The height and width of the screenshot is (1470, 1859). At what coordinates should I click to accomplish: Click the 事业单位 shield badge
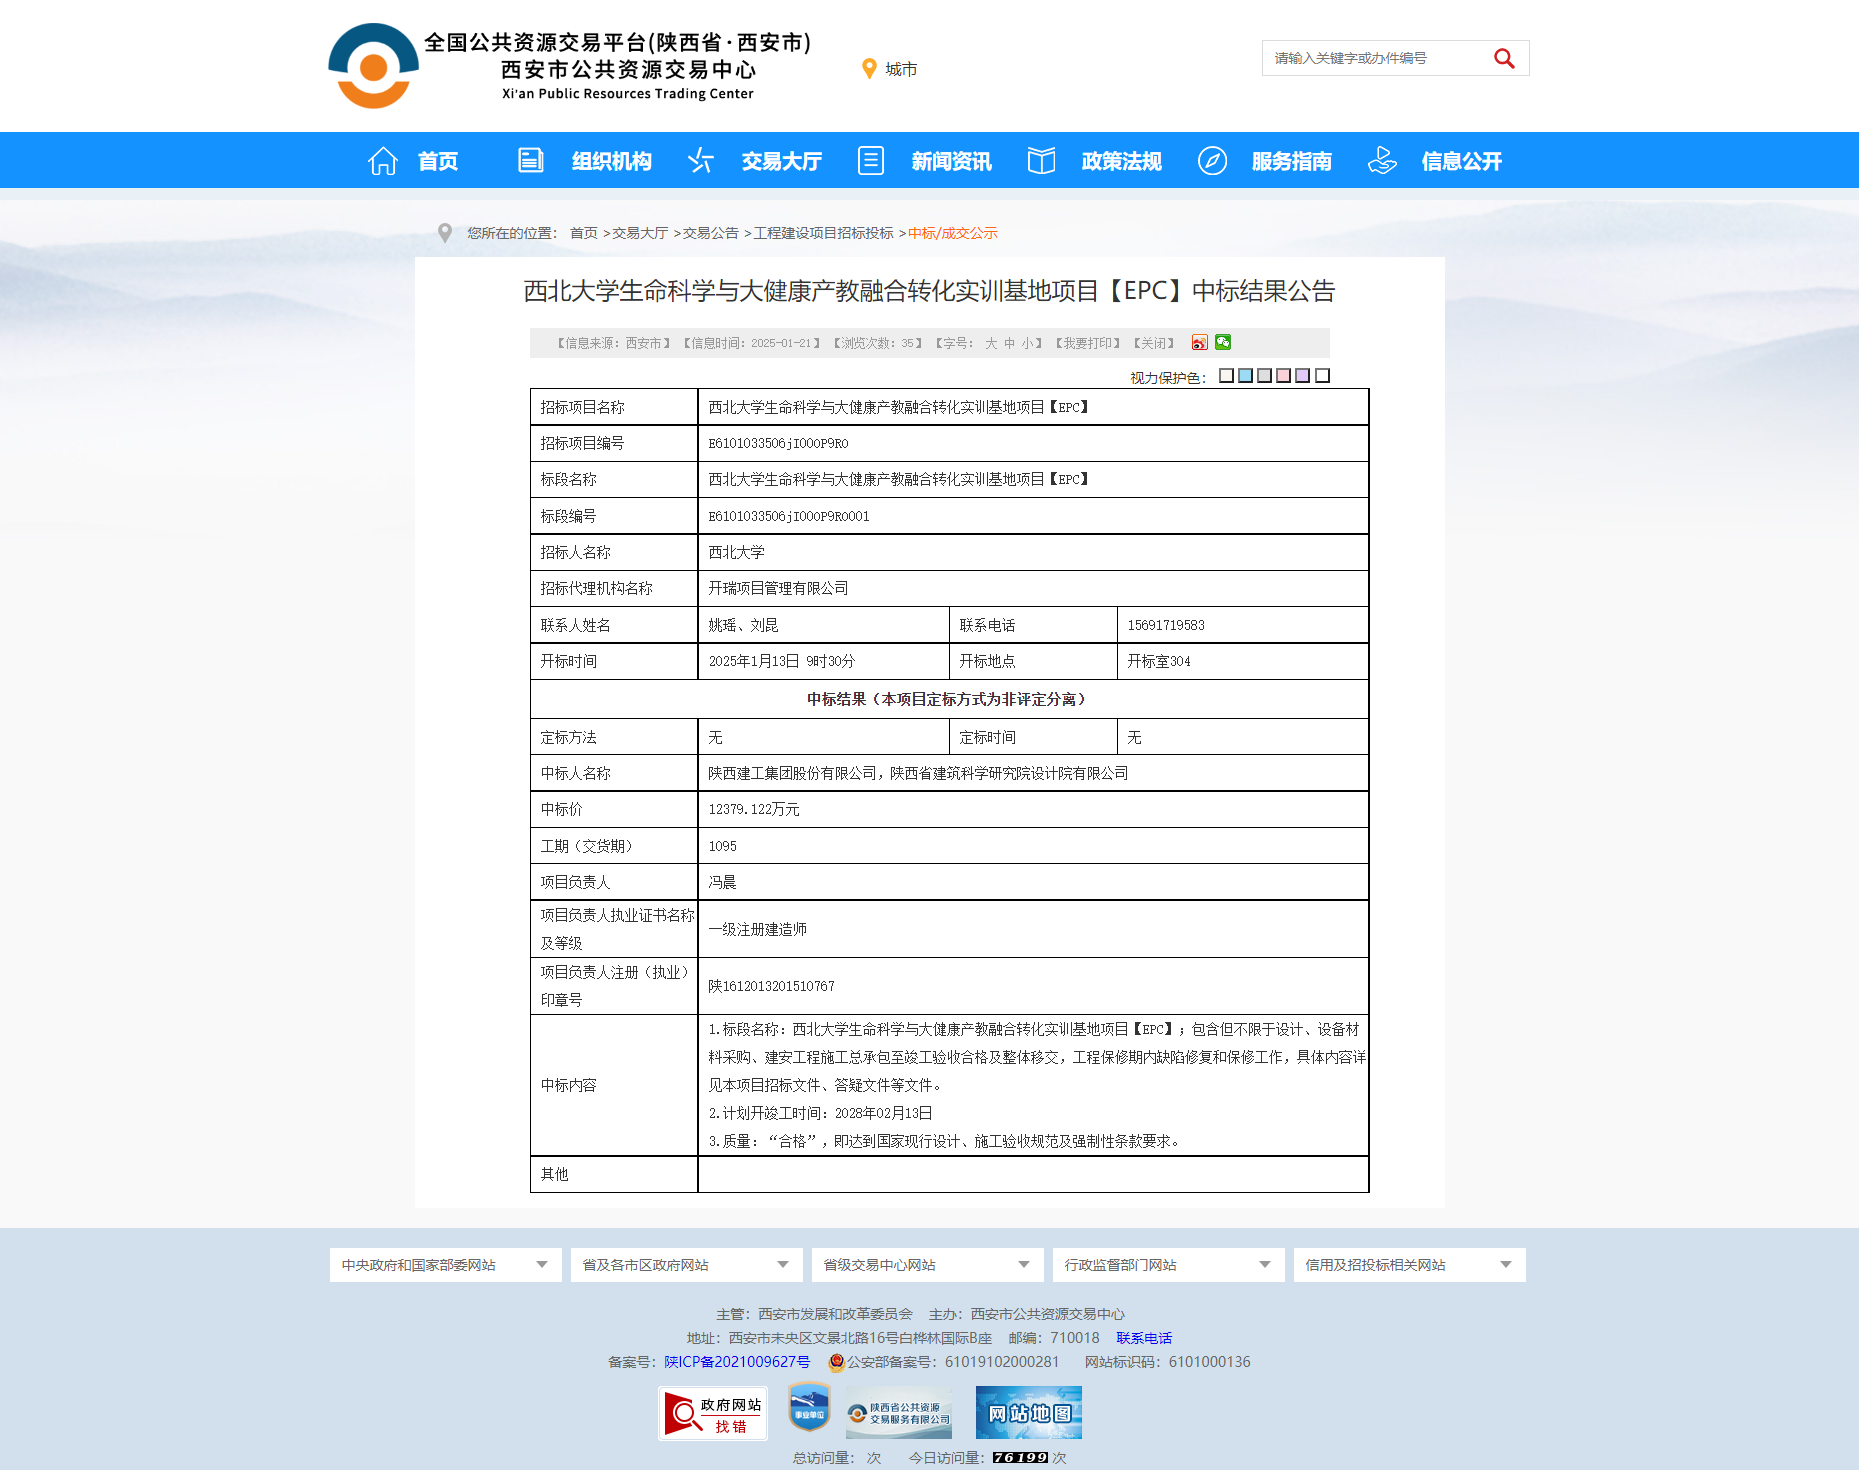pos(809,1408)
